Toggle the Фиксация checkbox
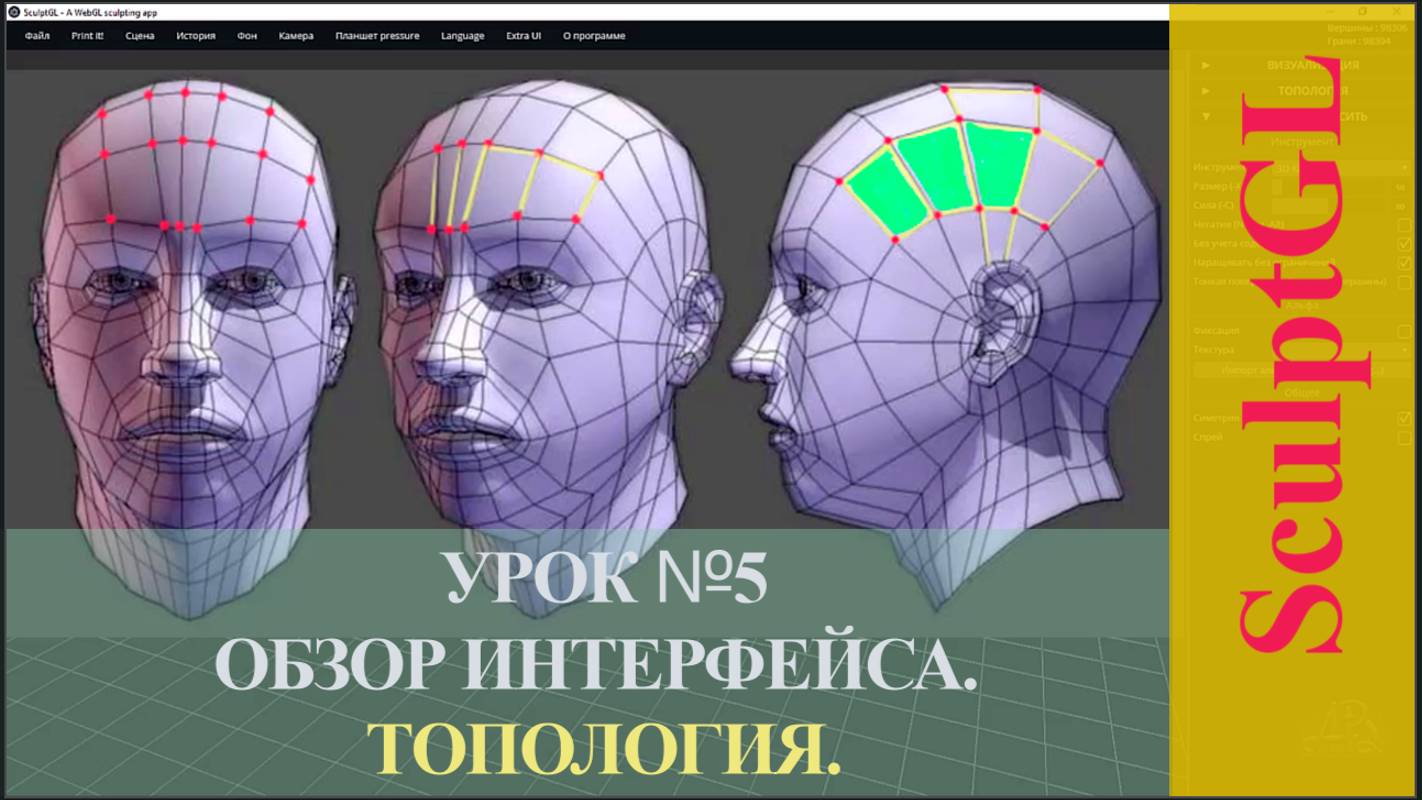Image resolution: width=1422 pixels, height=800 pixels. (x=1404, y=331)
